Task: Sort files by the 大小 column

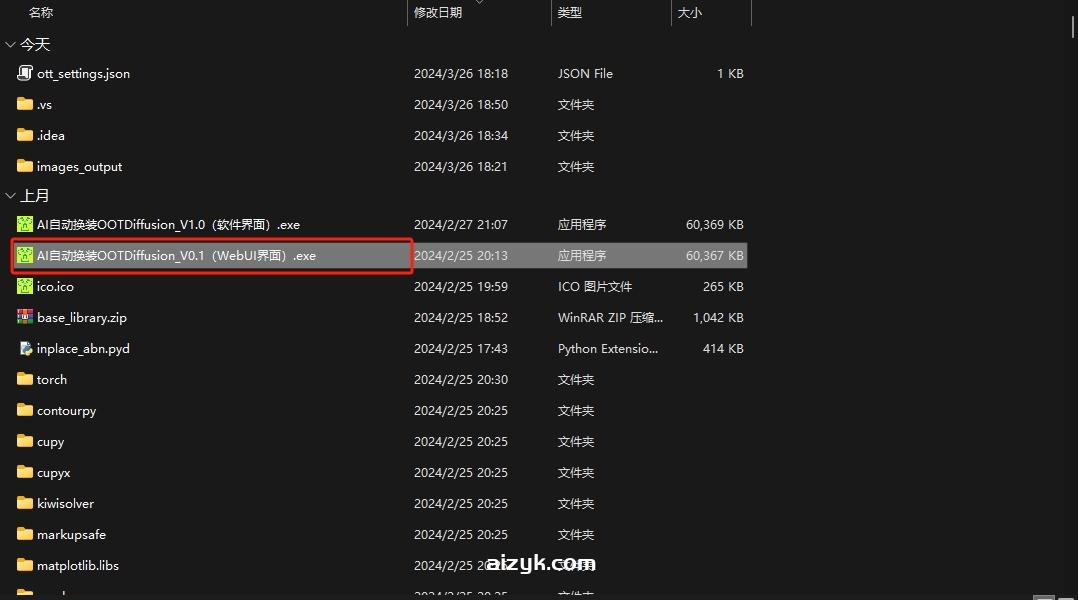Action: (691, 13)
